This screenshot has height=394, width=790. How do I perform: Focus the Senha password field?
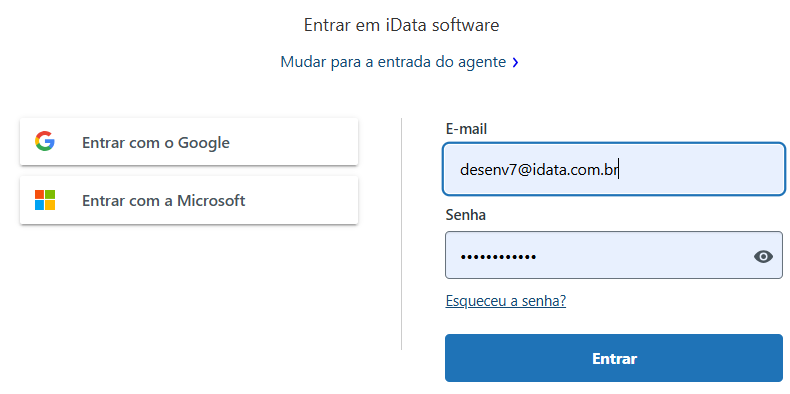[x=614, y=255]
